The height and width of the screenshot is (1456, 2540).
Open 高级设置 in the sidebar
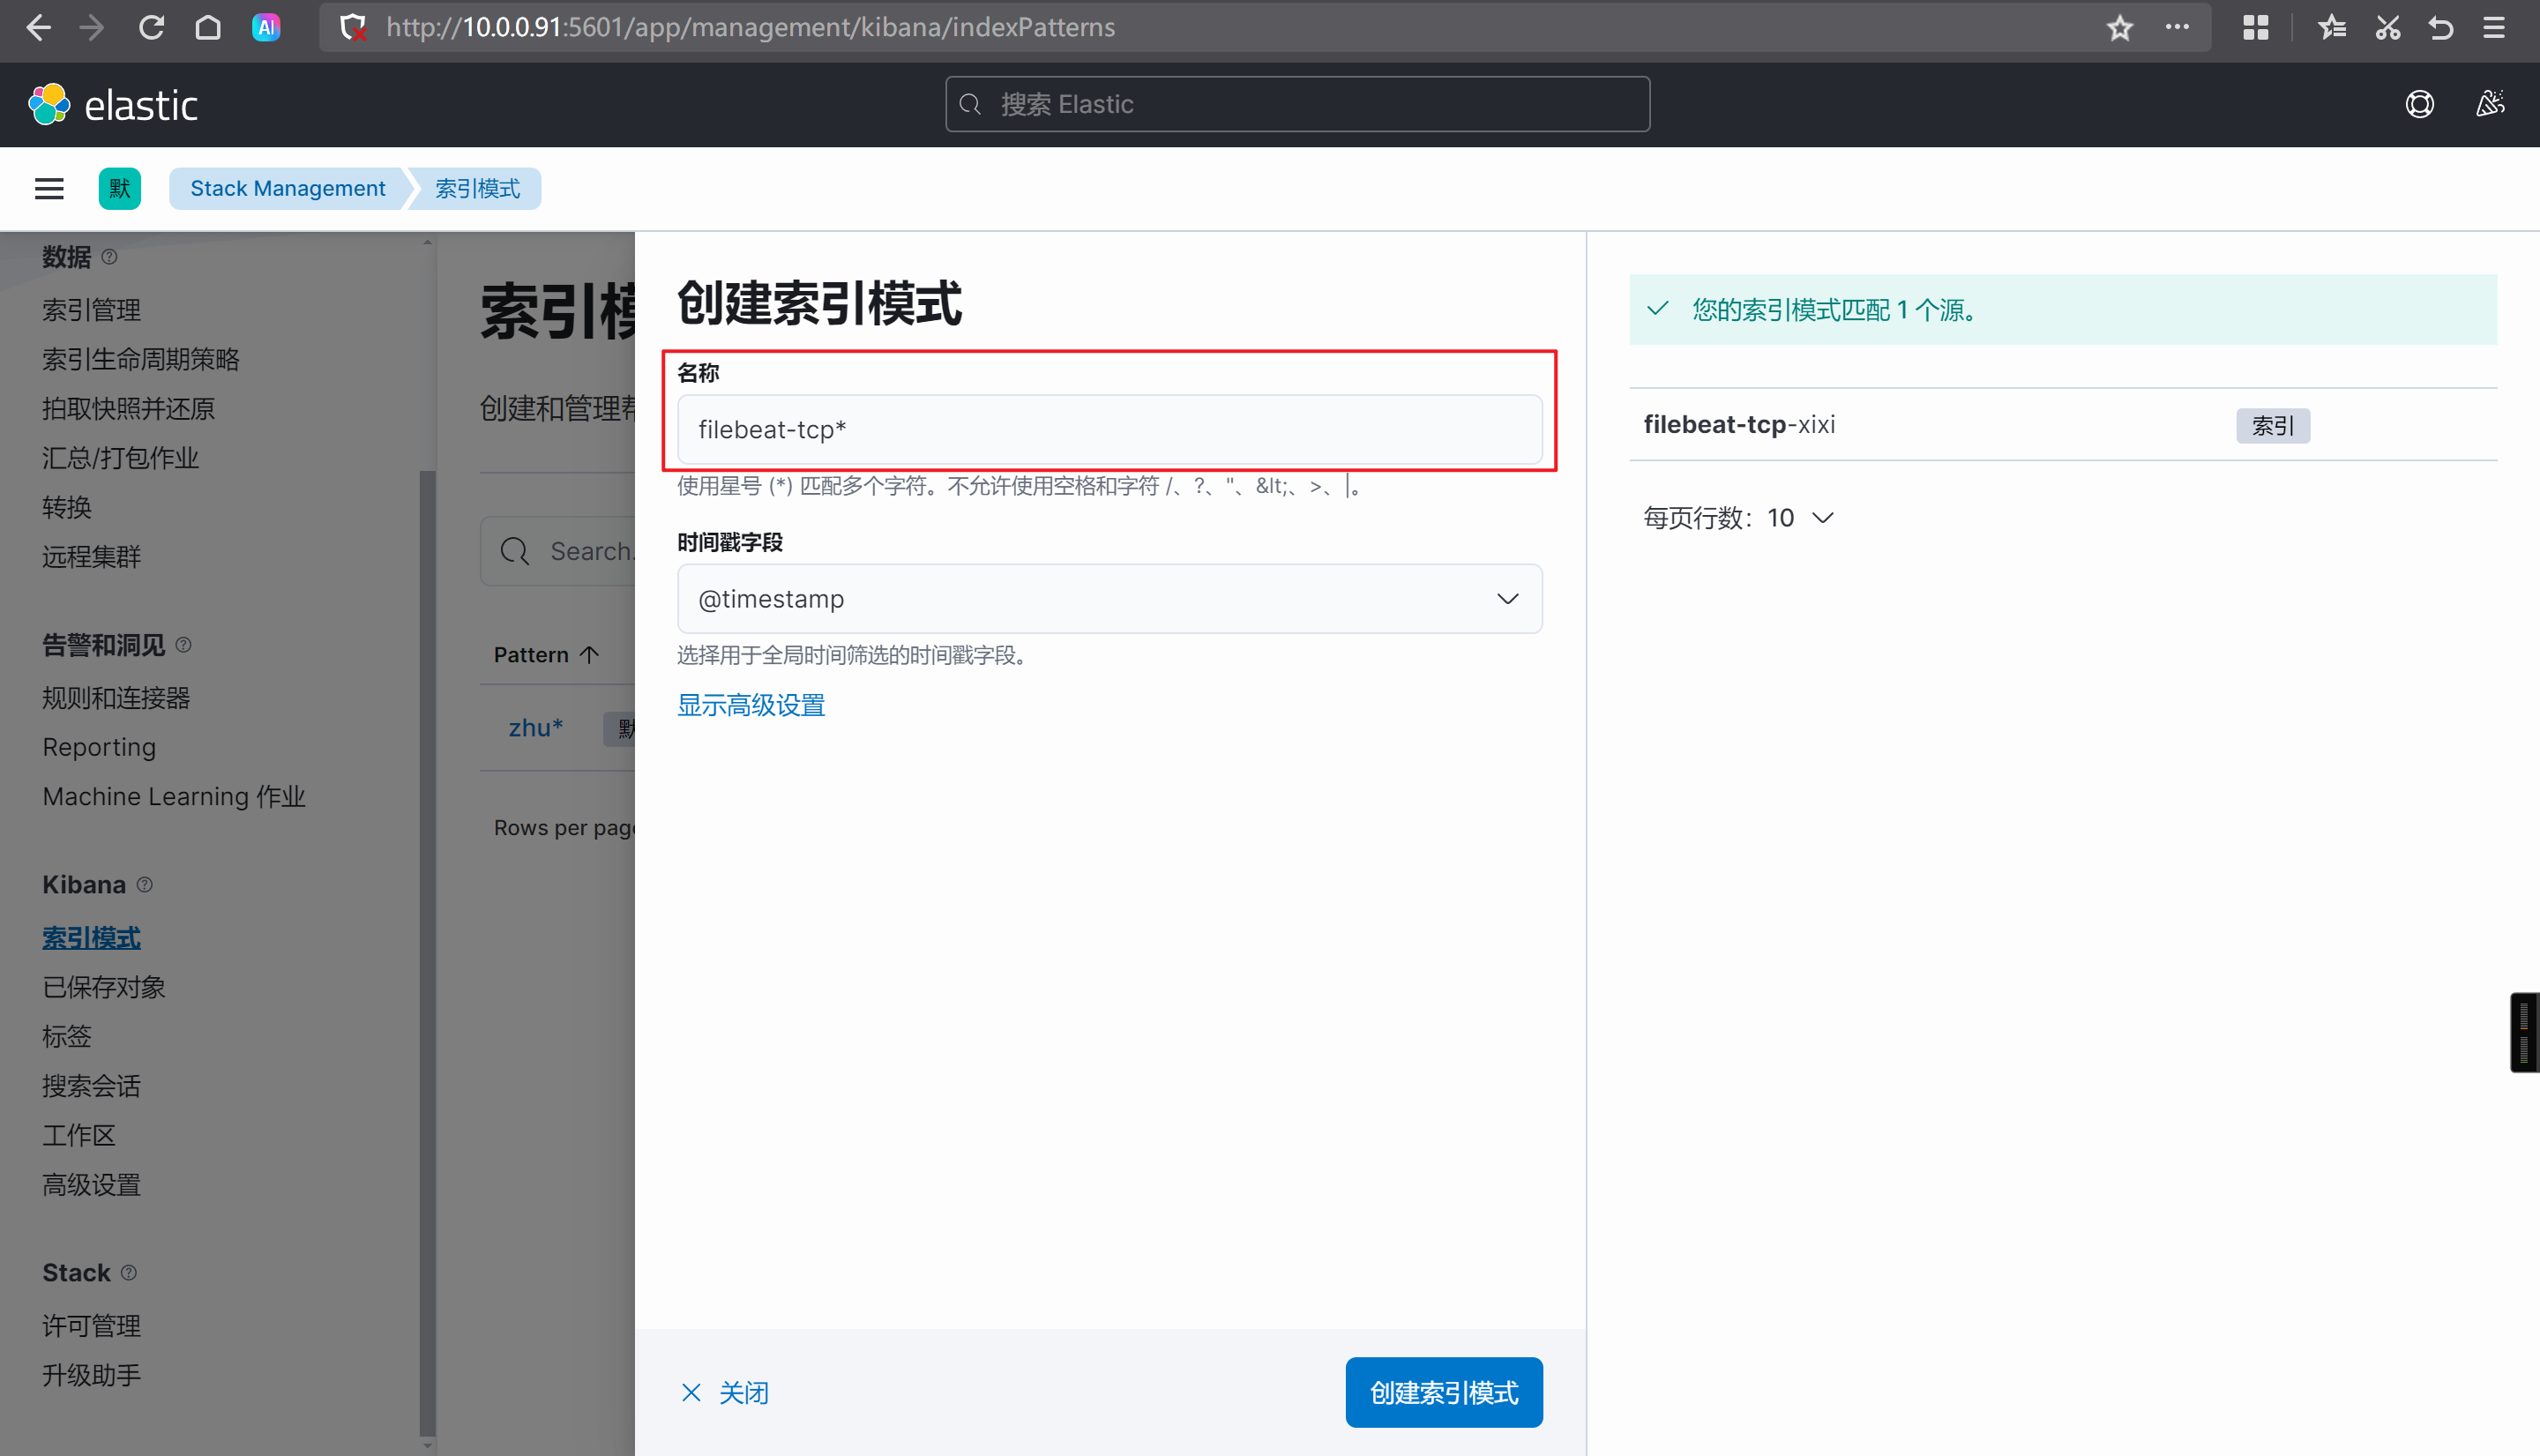[92, 1185]
